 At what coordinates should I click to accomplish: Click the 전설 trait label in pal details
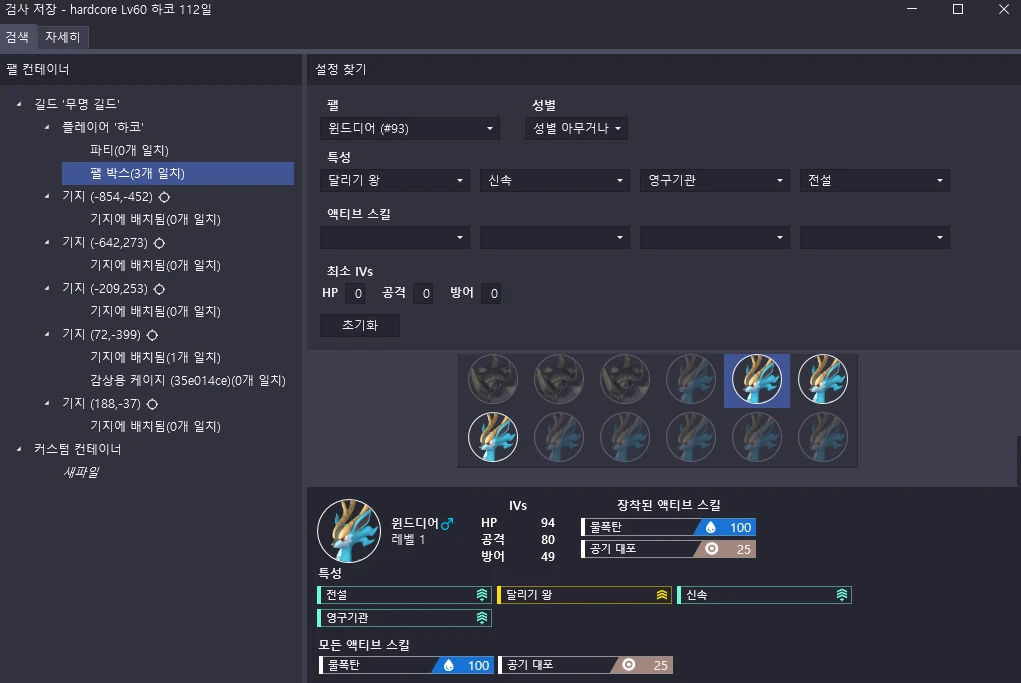pos(337,595)
